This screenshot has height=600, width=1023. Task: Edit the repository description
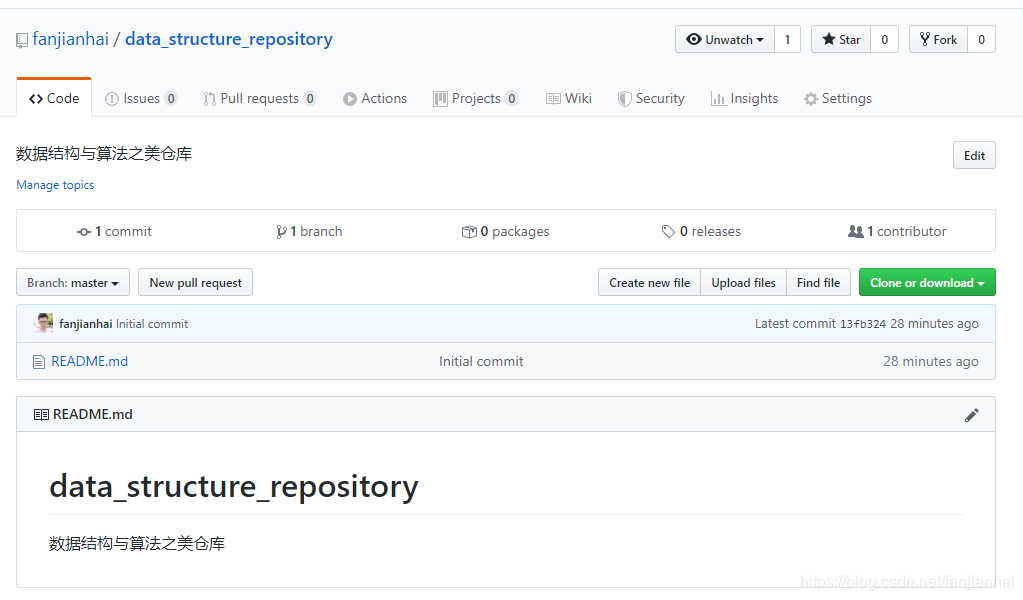974,155
